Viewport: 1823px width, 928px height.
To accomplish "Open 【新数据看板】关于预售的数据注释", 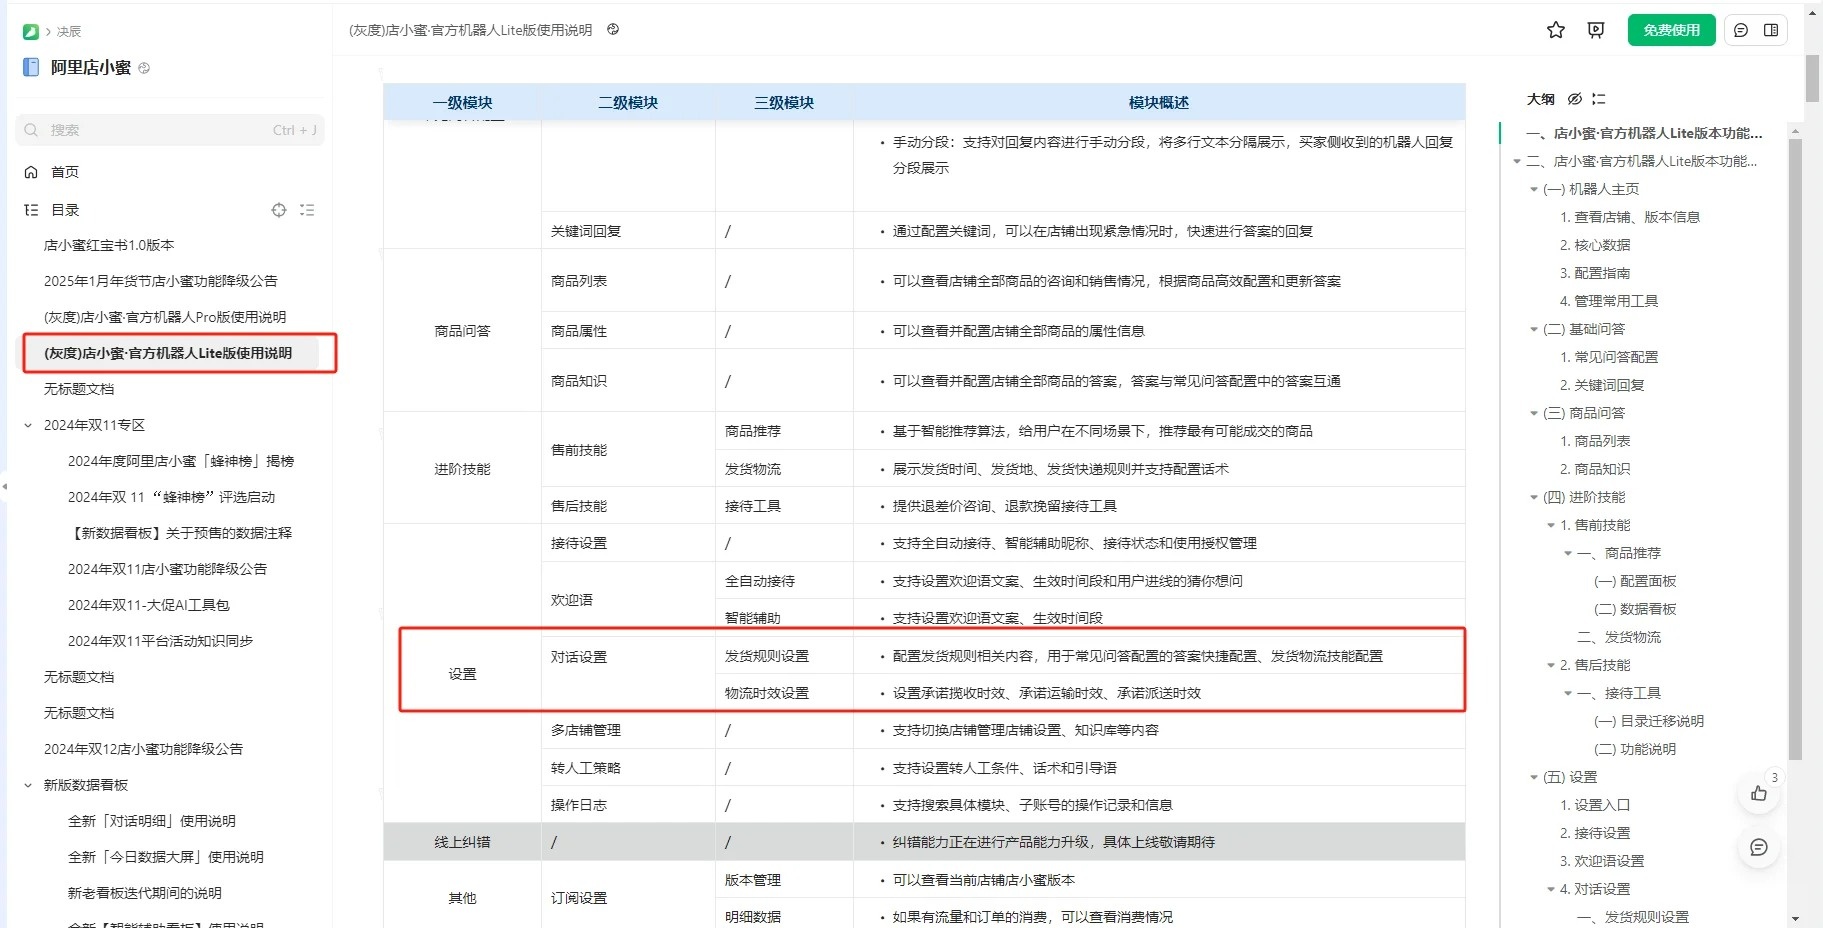I will 180,533.
